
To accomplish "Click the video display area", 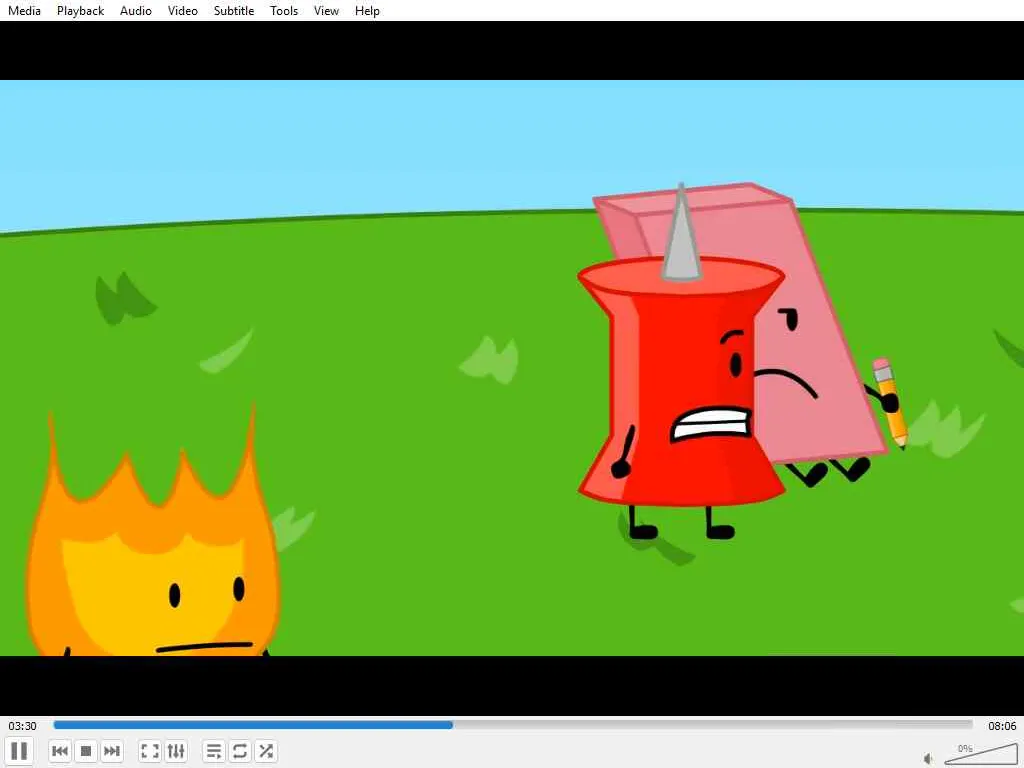I will pos(512,368).
